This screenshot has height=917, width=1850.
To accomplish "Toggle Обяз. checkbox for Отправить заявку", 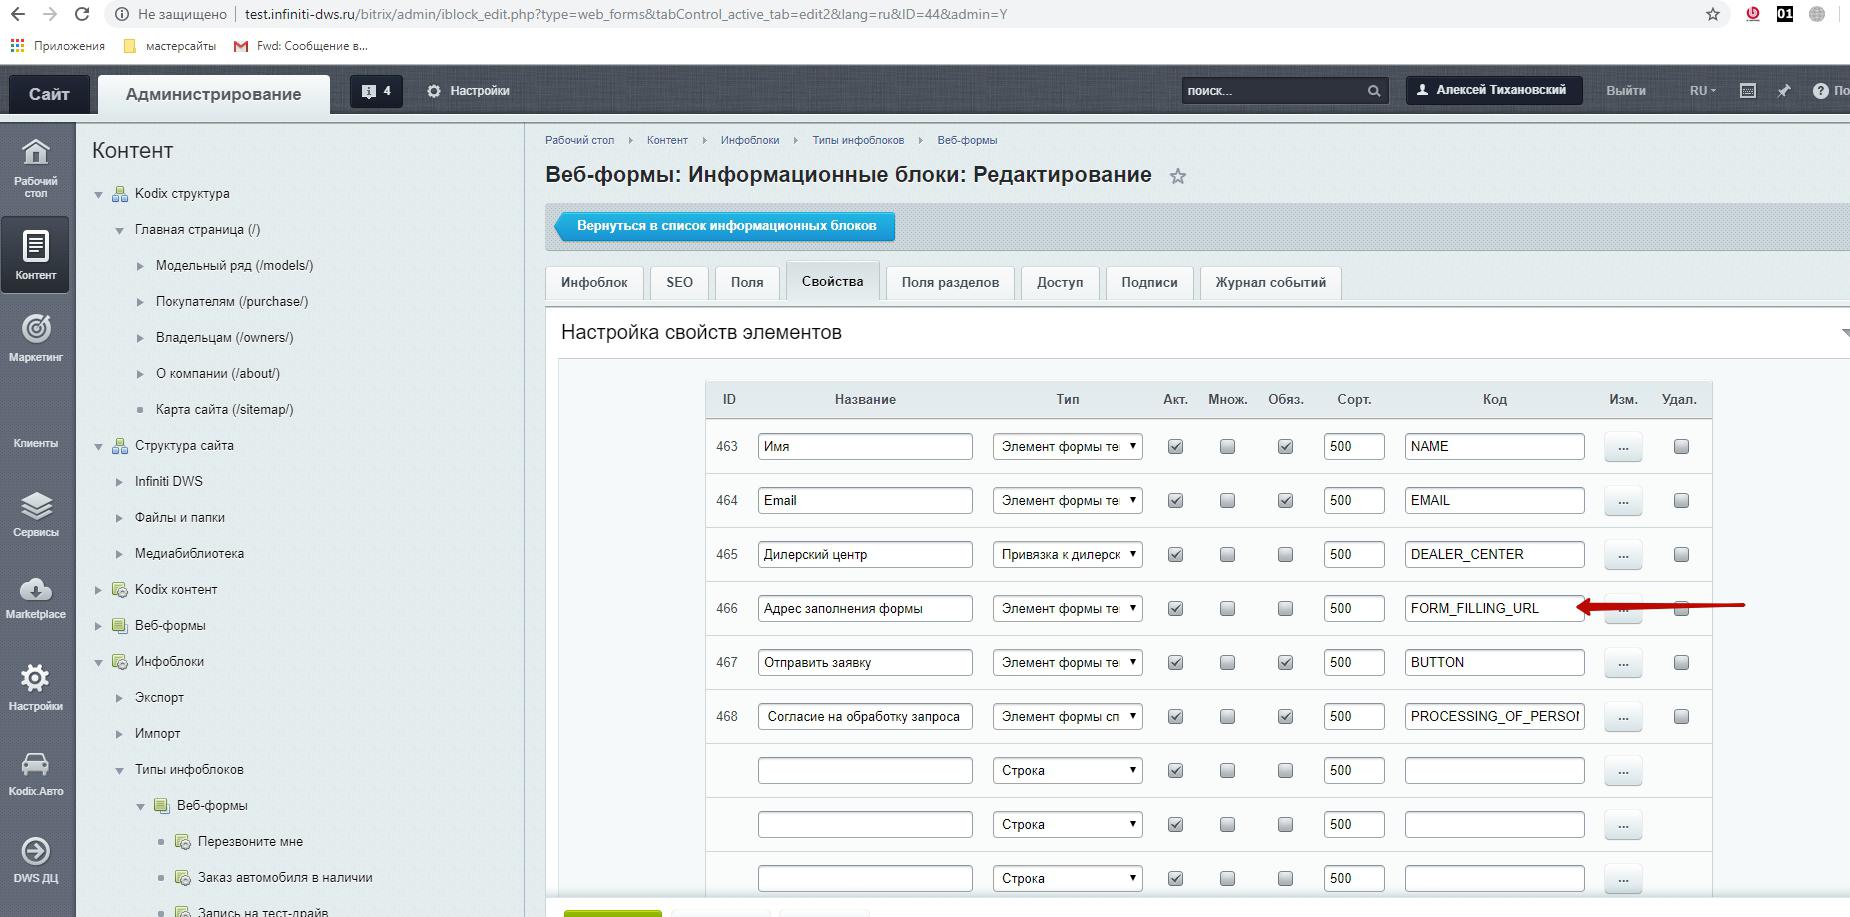I will (1285, 663).
